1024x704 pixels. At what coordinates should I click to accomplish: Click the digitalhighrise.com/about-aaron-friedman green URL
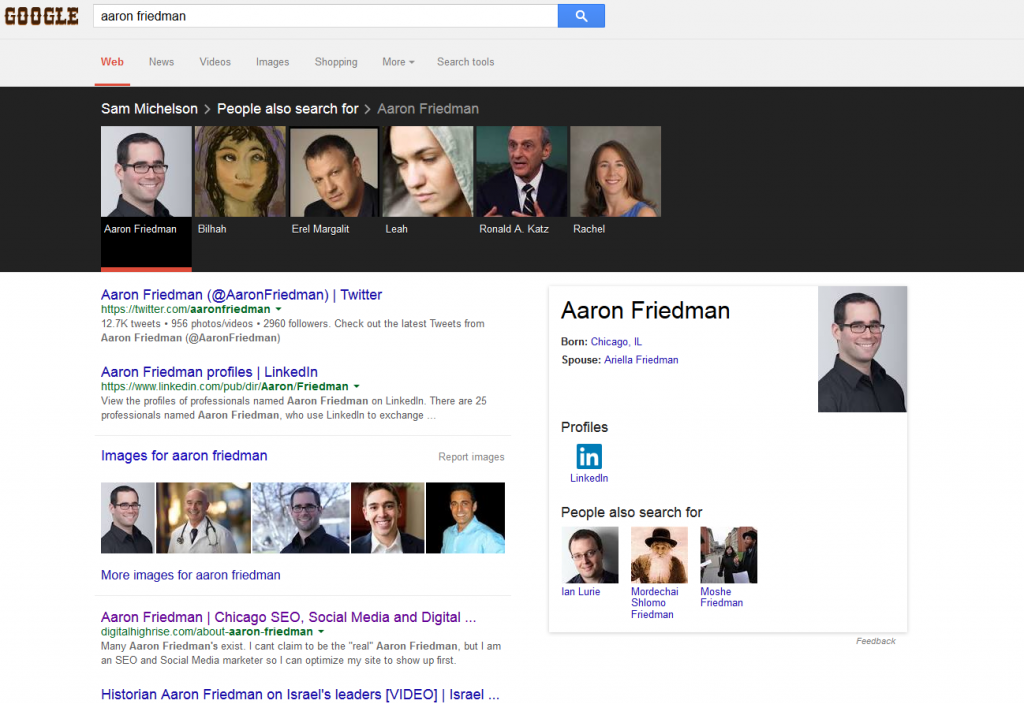[x=207, y=632]
